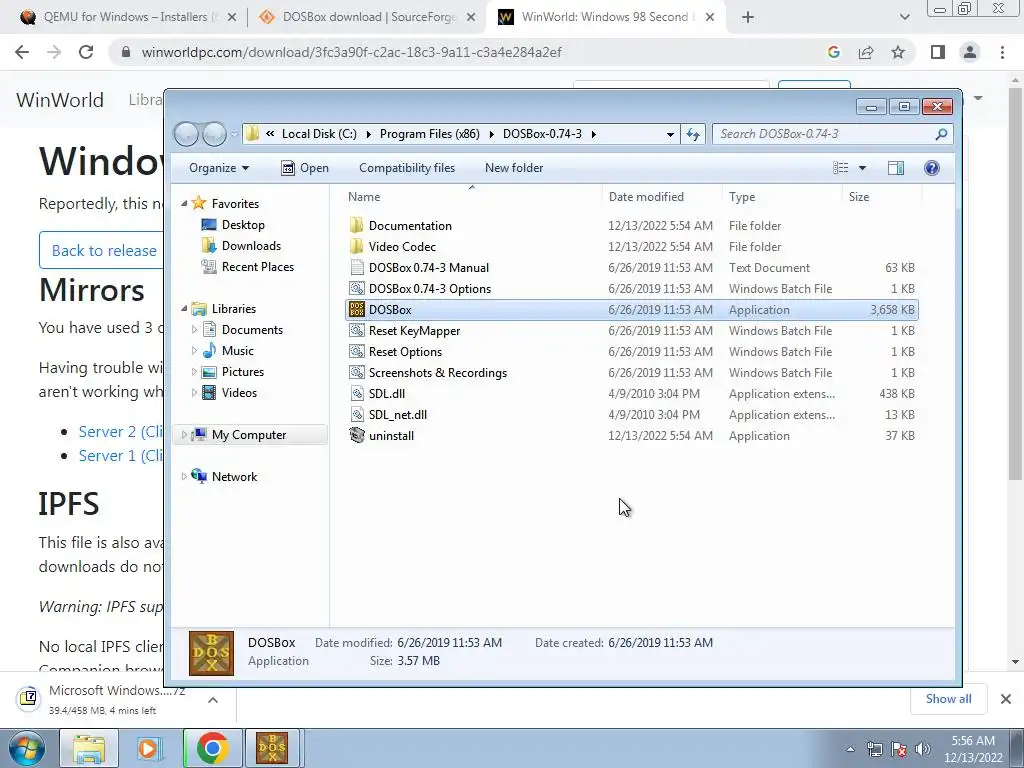The height and width of the screenshot is (768, 1024).
Task: Click volume icon in system tray
Action: pos(923,749)
